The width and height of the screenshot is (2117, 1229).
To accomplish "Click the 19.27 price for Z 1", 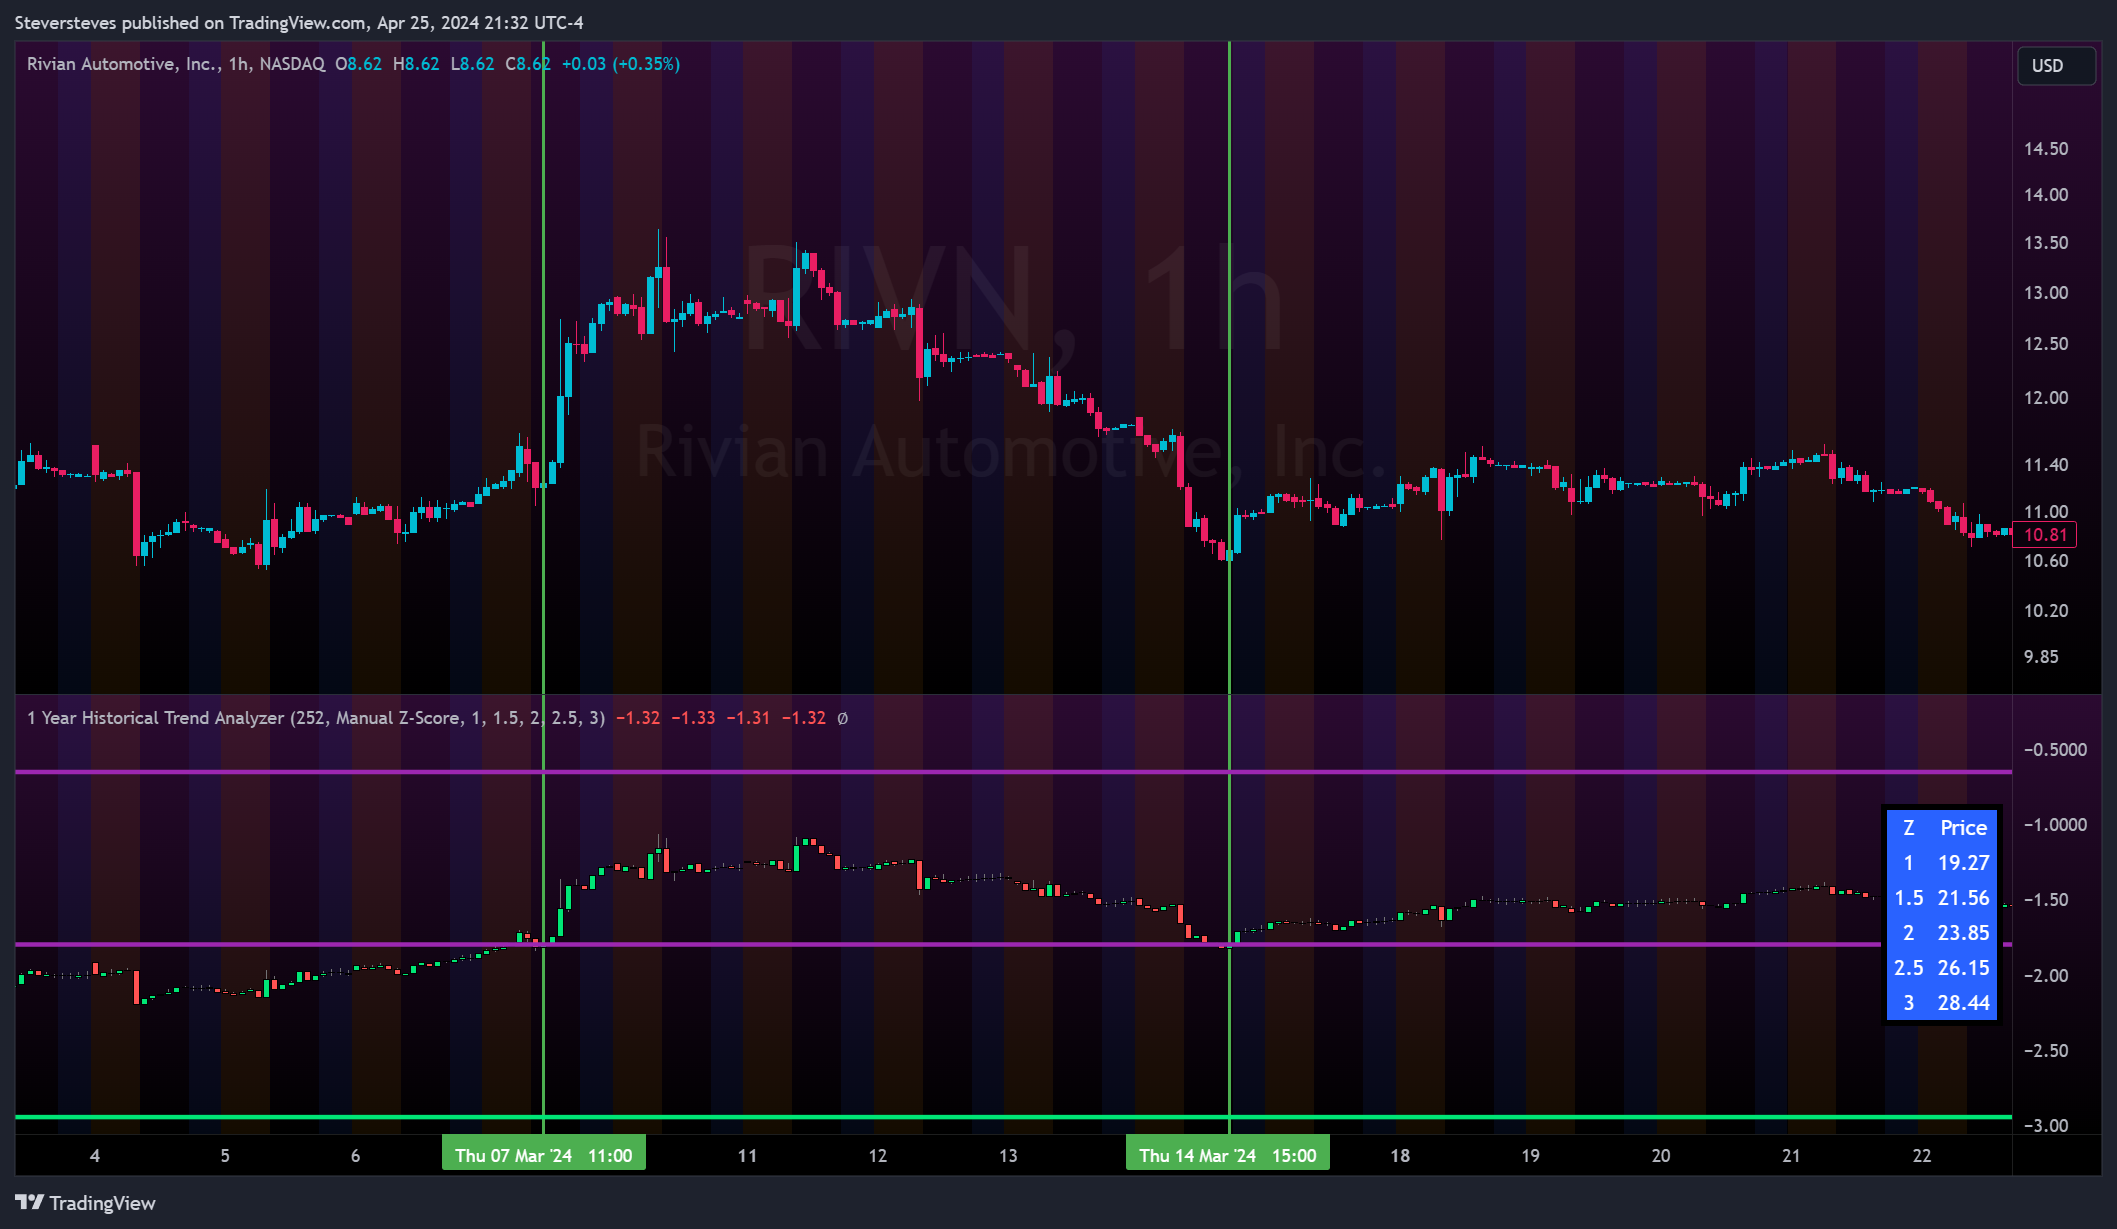I will (x=1963, y=863).
